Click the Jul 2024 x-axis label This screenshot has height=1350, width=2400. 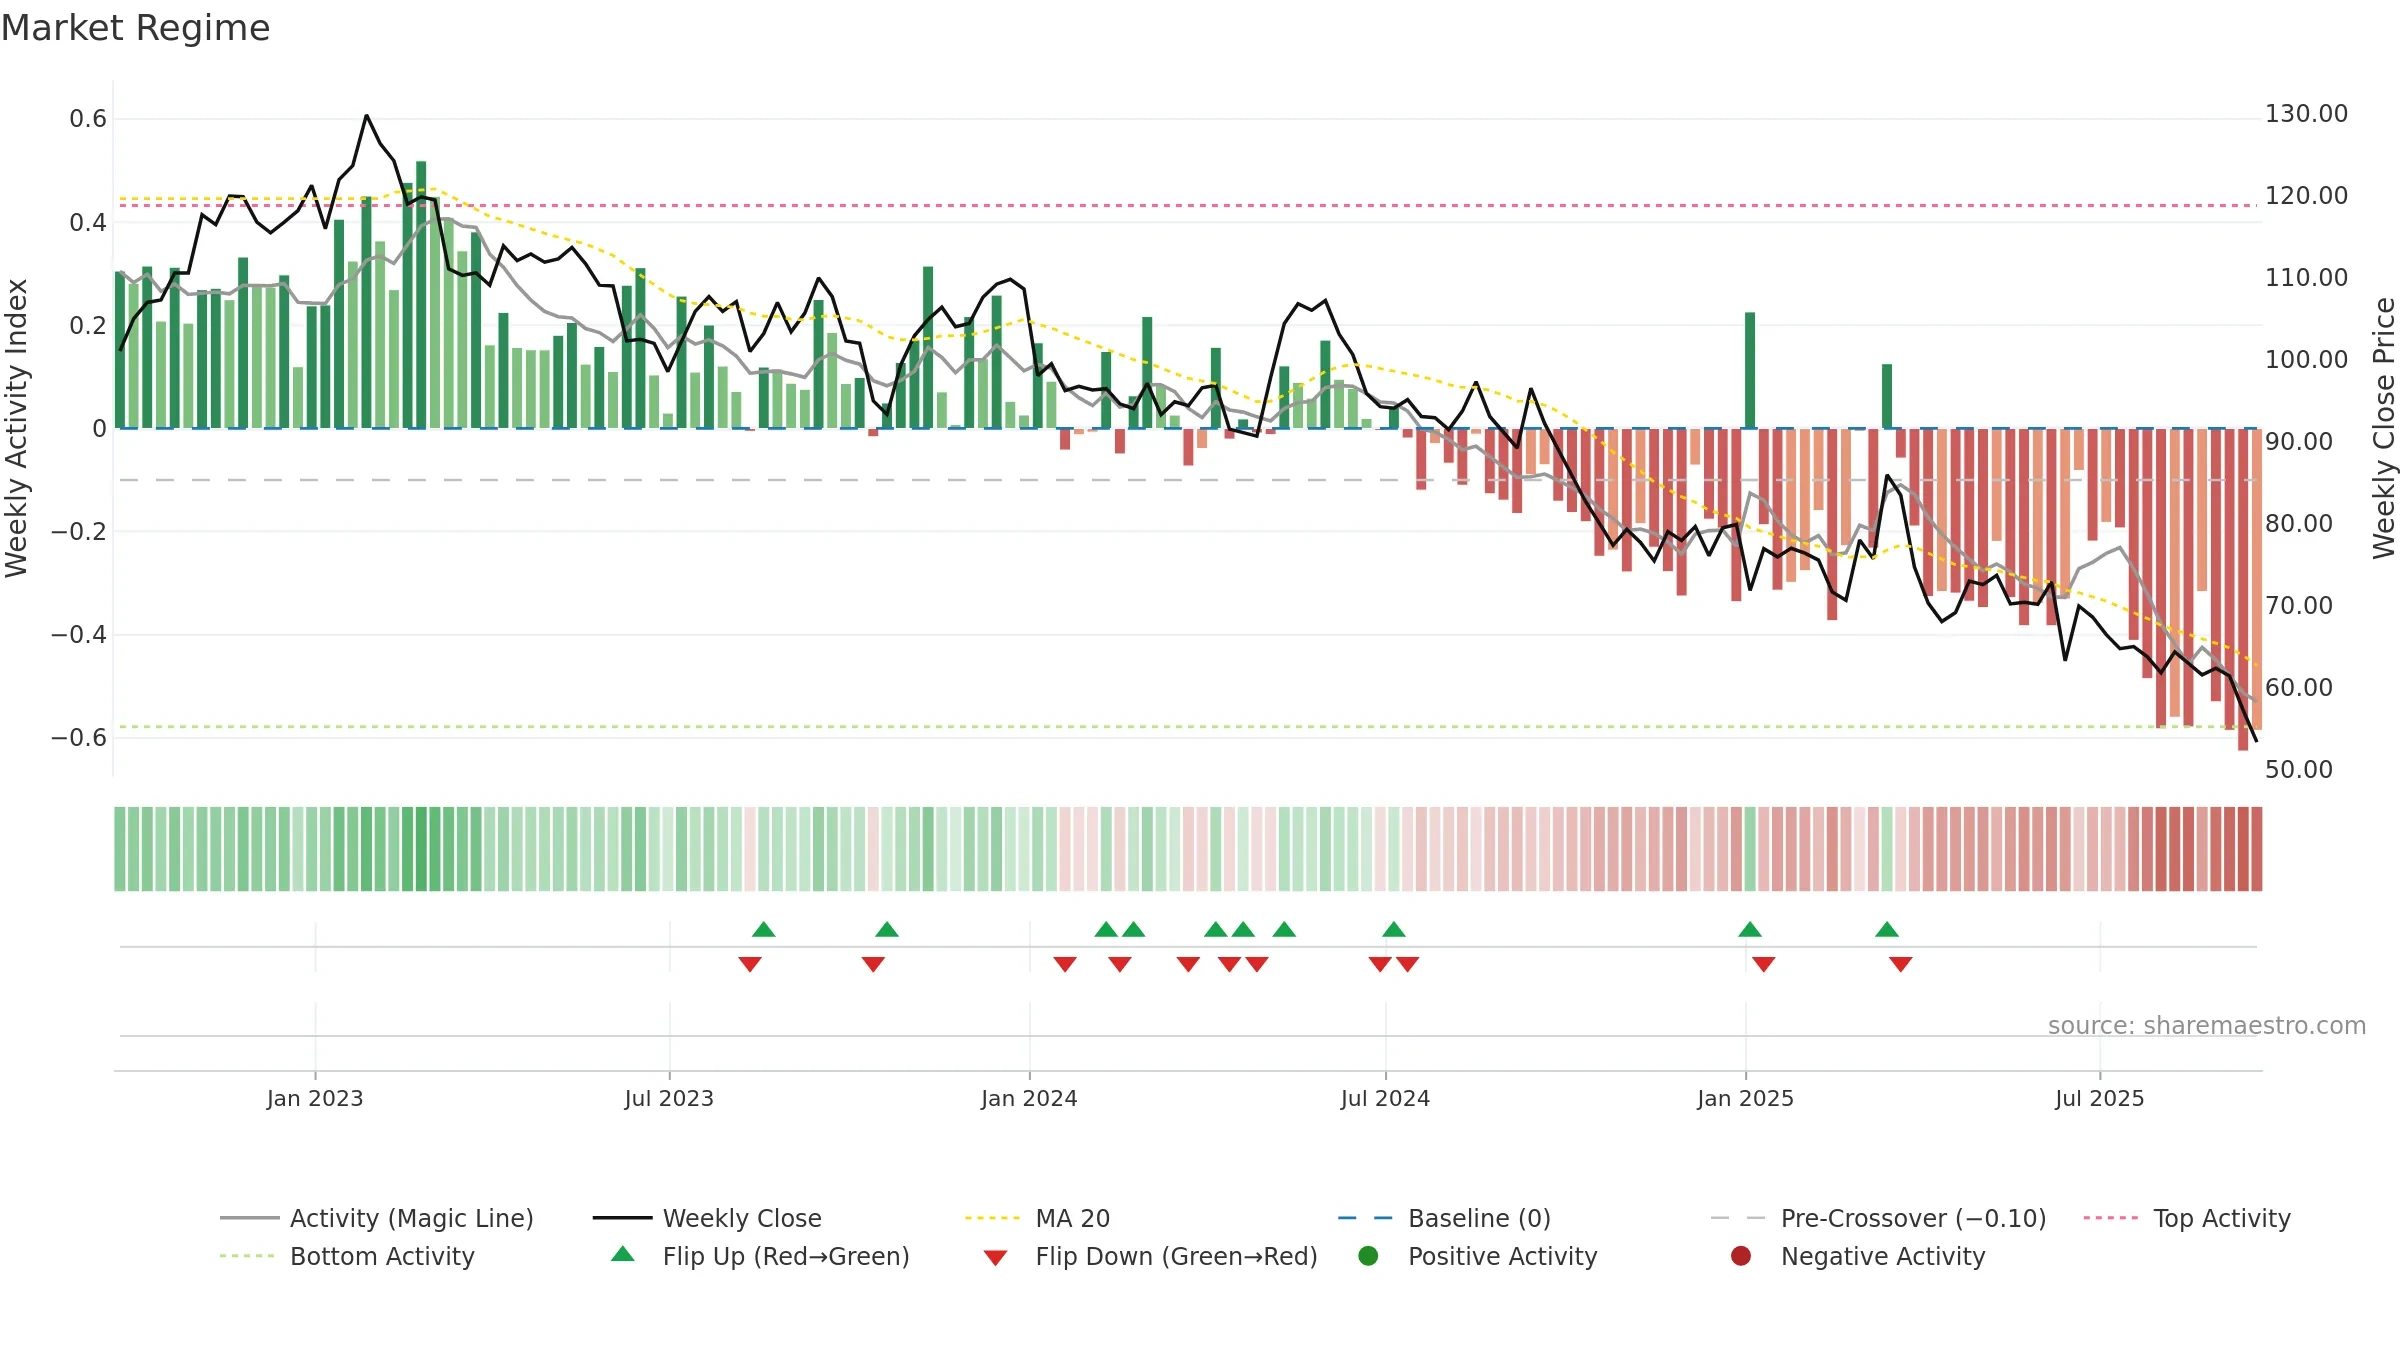pyautogui.click(x=1386, y=1098)
